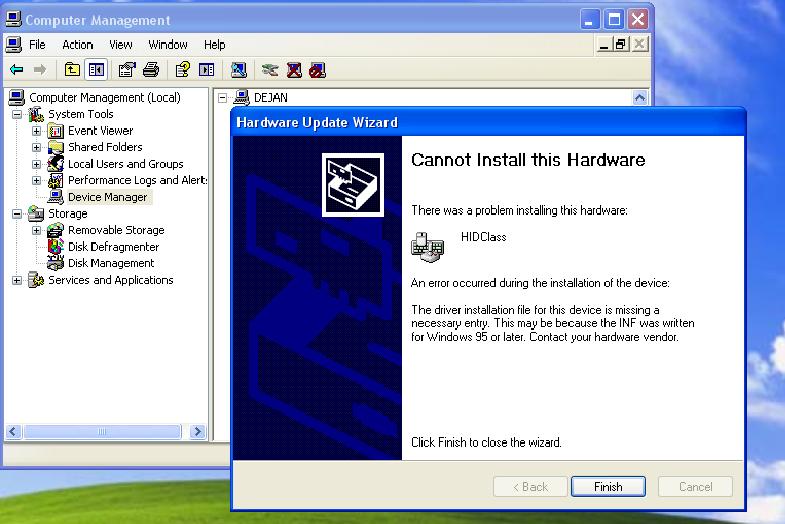
Task: Click the "HIDClass" device name text
Action: pyautogui.click(x=484, y=237)
